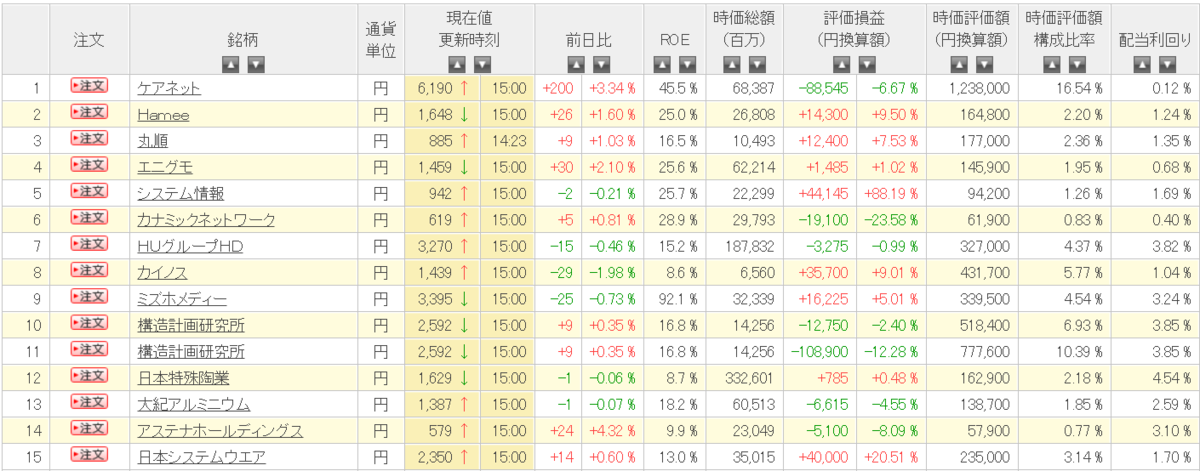1200x471 pixels.
Task: Click 注文 button in row 10 構造計画研究所
Action: [x=89, y=323]
